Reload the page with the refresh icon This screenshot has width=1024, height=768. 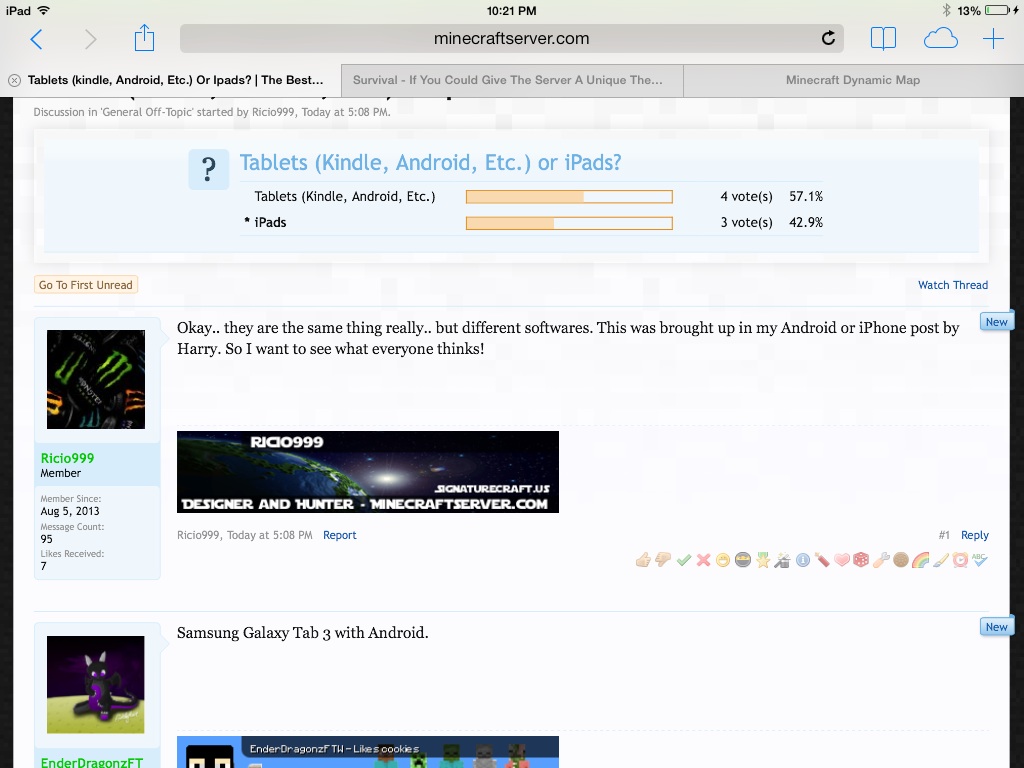point(828,38)
